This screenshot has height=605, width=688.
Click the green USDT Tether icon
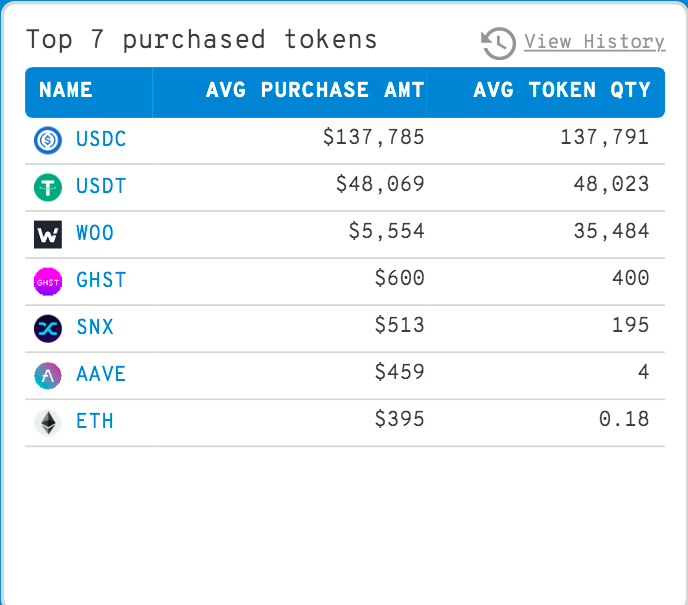(48, 187)
